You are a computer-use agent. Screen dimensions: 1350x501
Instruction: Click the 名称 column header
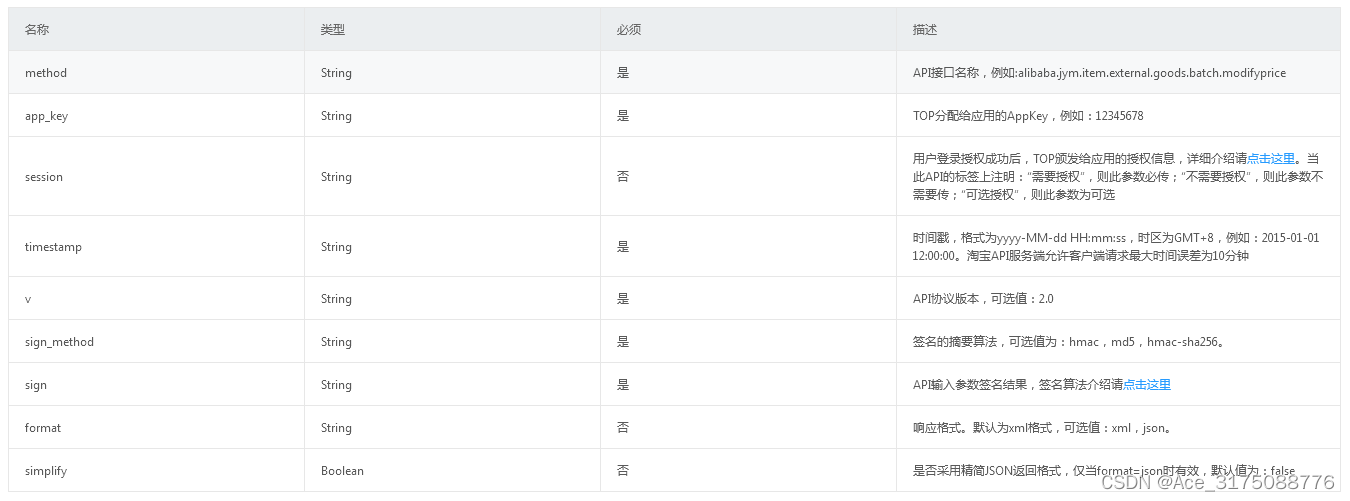click(37, 30)
